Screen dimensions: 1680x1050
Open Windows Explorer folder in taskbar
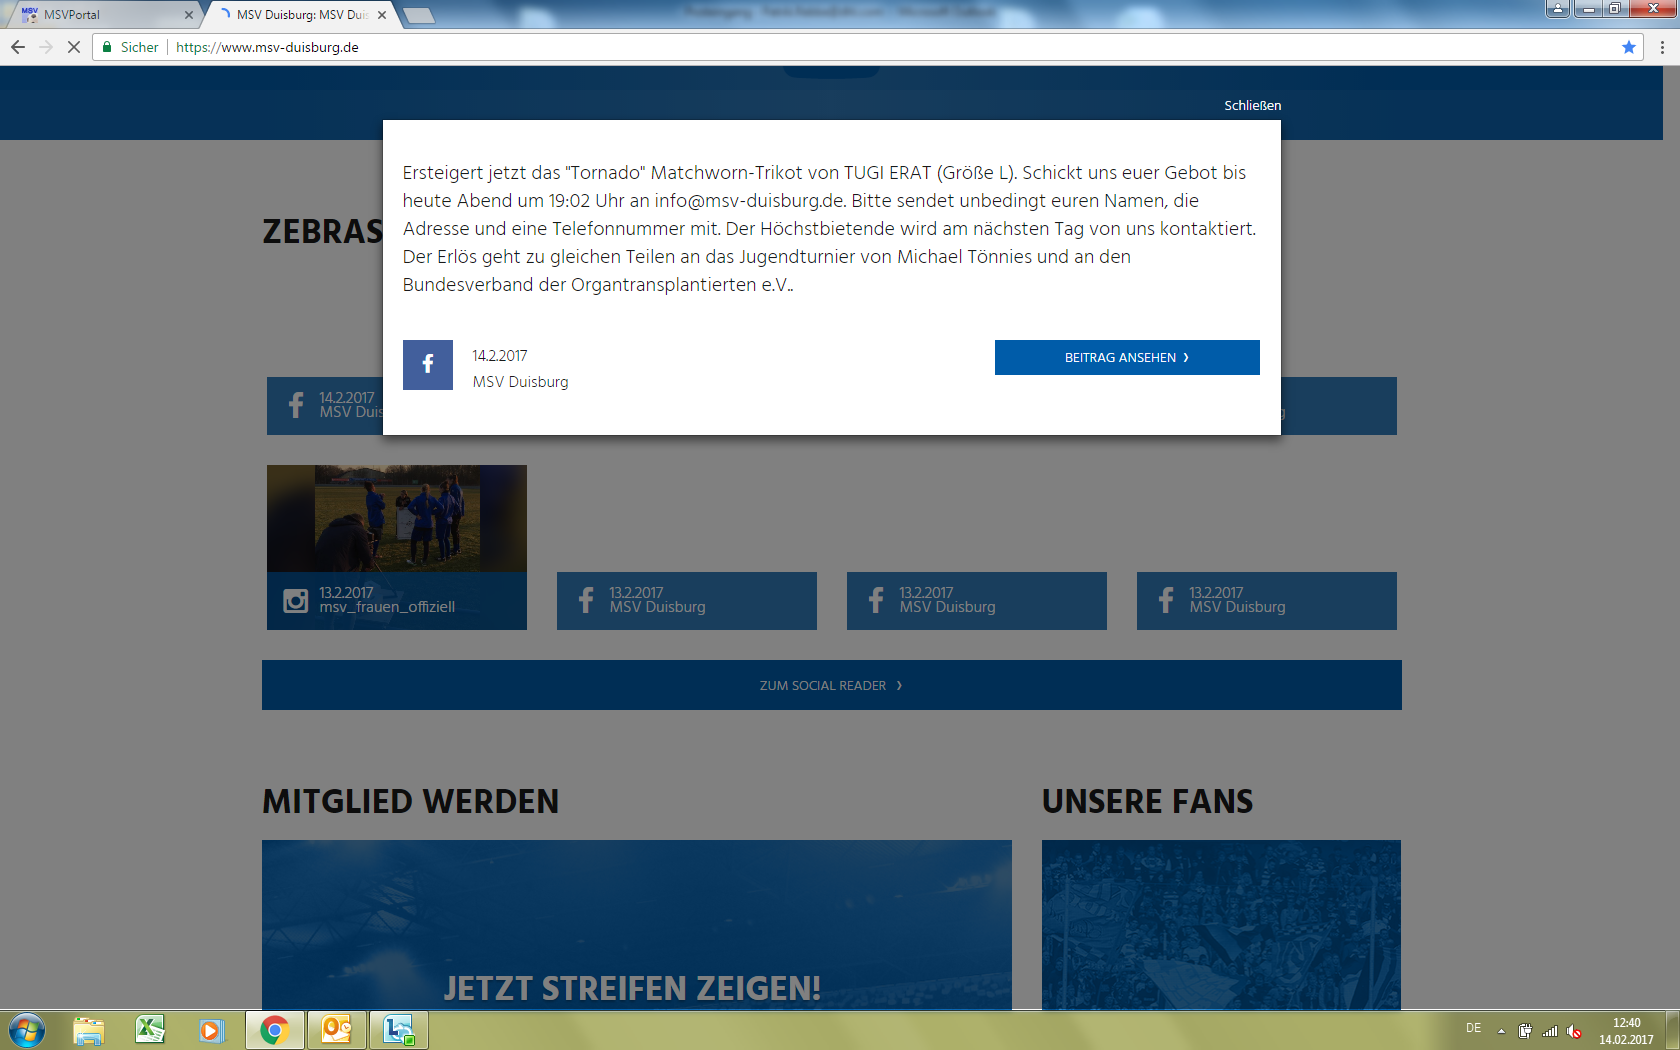click(x=88, y=1029)
